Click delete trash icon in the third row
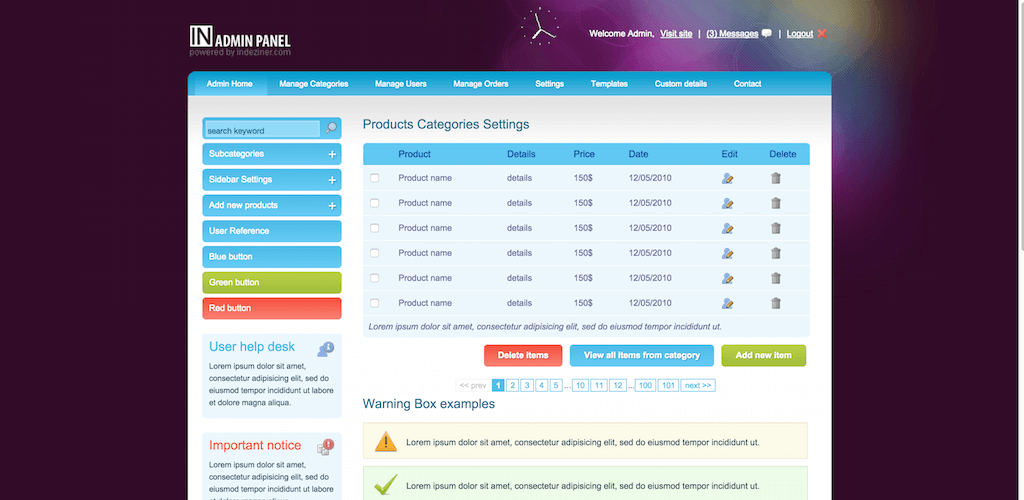Screen dimensions: 1024x500 [776, 228]
